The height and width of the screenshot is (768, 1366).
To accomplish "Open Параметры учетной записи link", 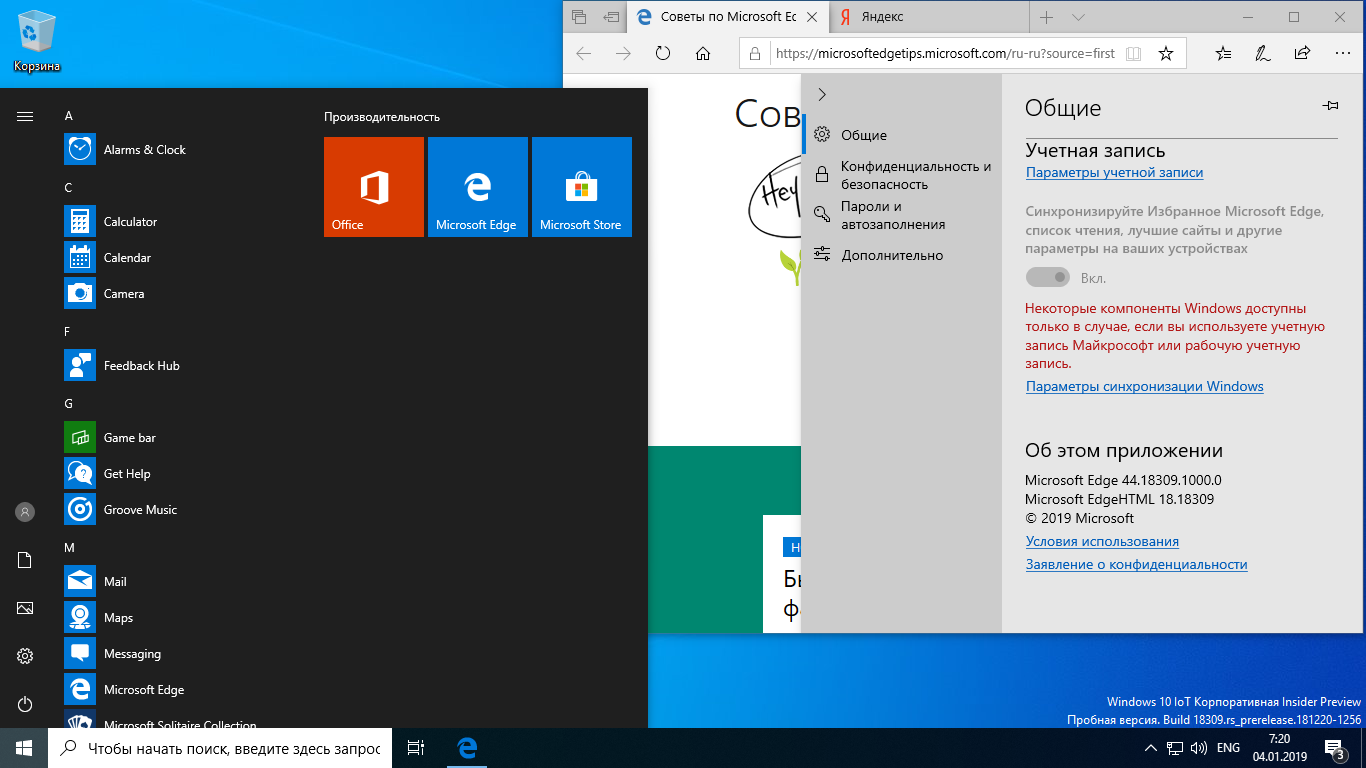I will point(1114,172).
